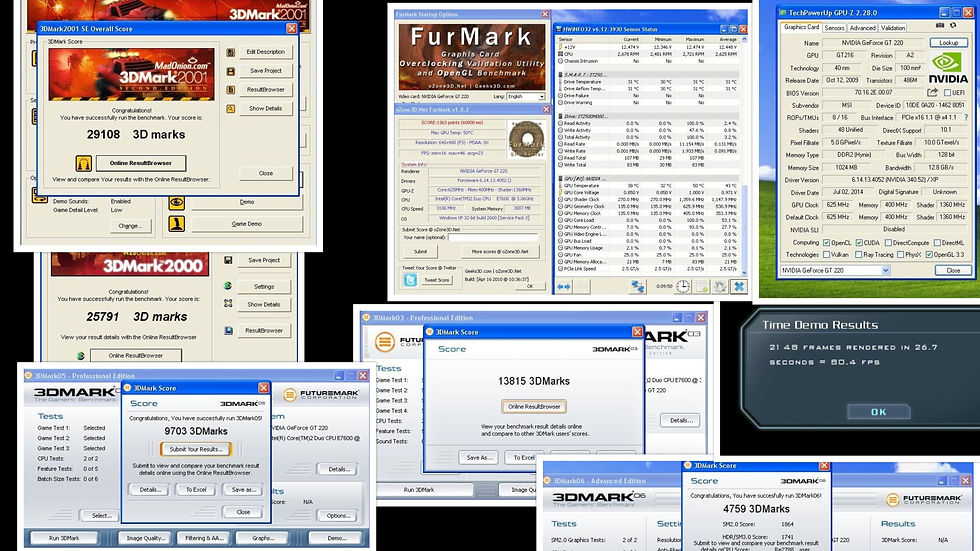980x551 pixels.
Task: Switch to Validation tab in GPU-Z
Action: click(x=892, y=28)
